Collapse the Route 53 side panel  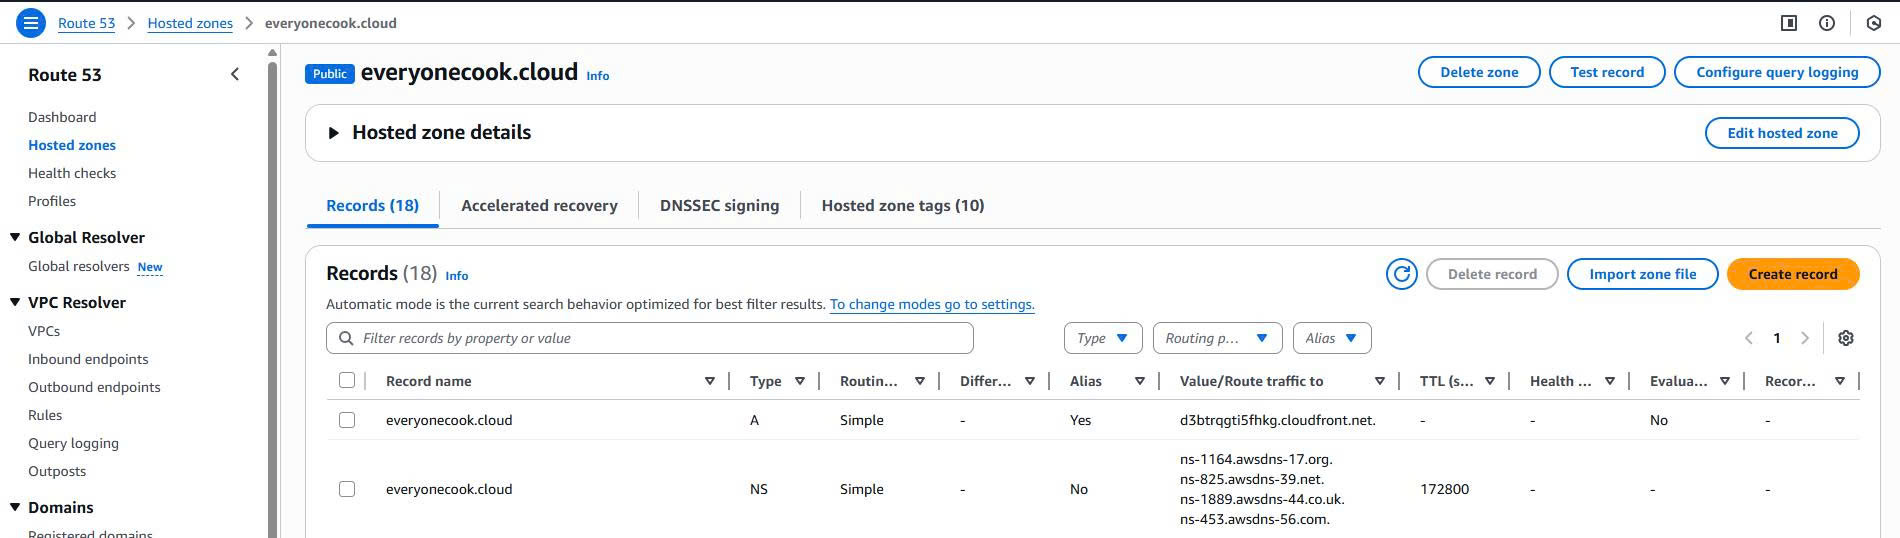point(235,74)
